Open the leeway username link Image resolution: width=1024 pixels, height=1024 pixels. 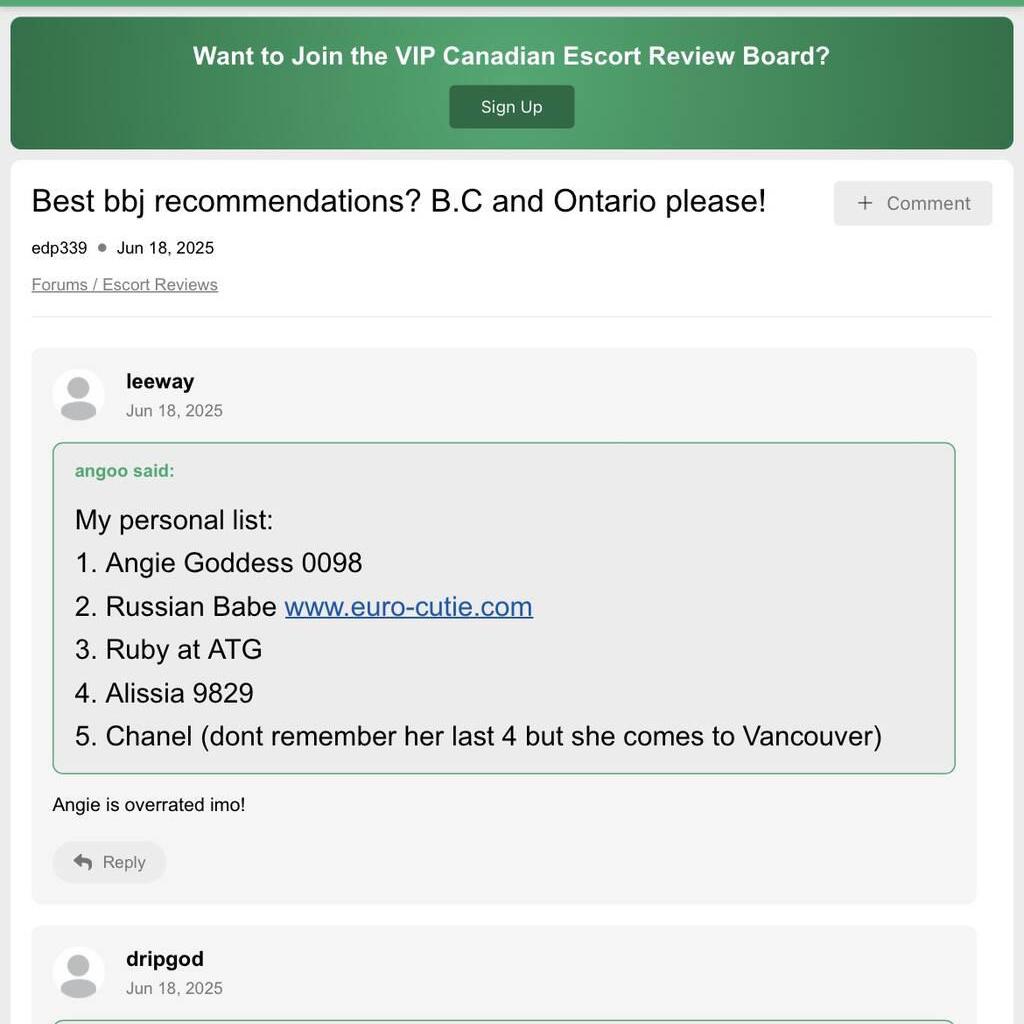[160, 381]
